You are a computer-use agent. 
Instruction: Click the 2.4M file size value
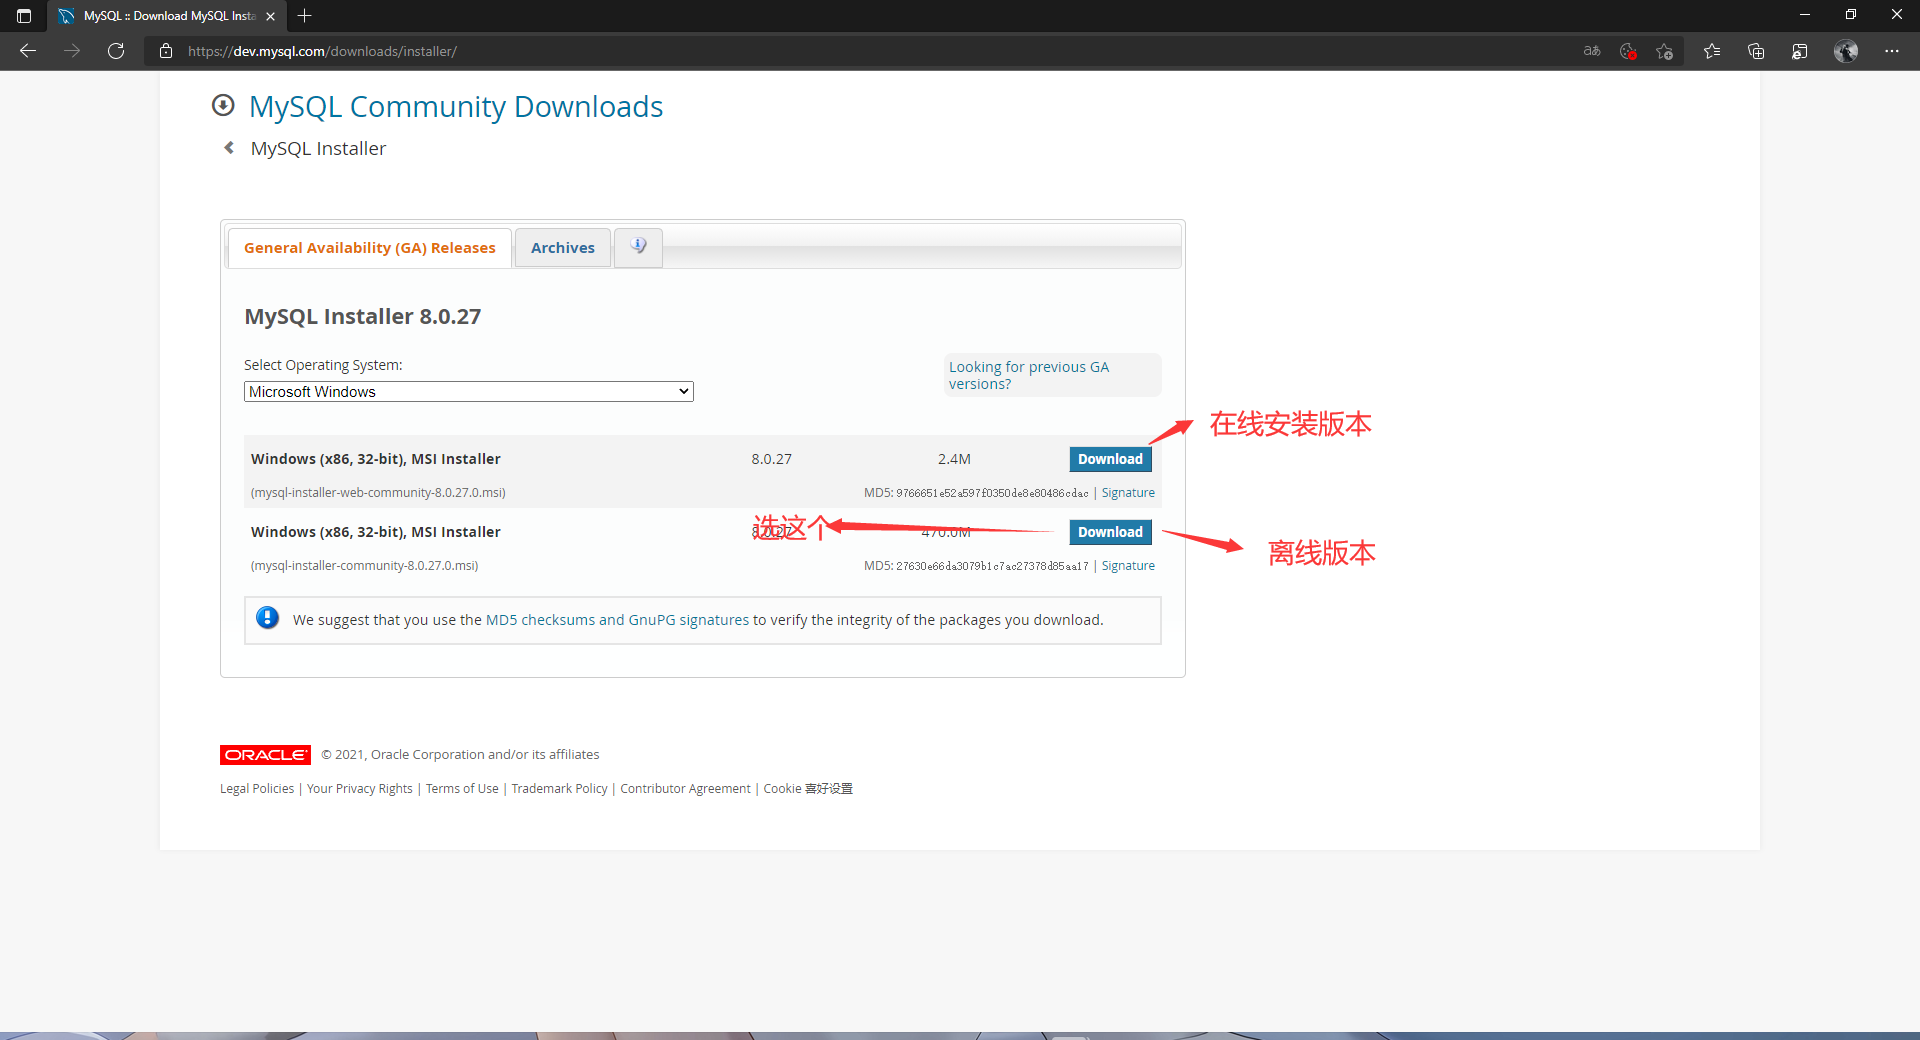coord(954,459)
